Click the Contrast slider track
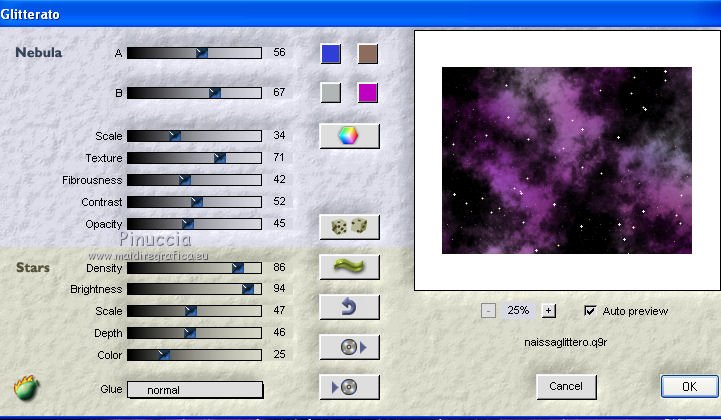This screenshot has width=721, height=420. pyautogui.click(x=195, y=202)
